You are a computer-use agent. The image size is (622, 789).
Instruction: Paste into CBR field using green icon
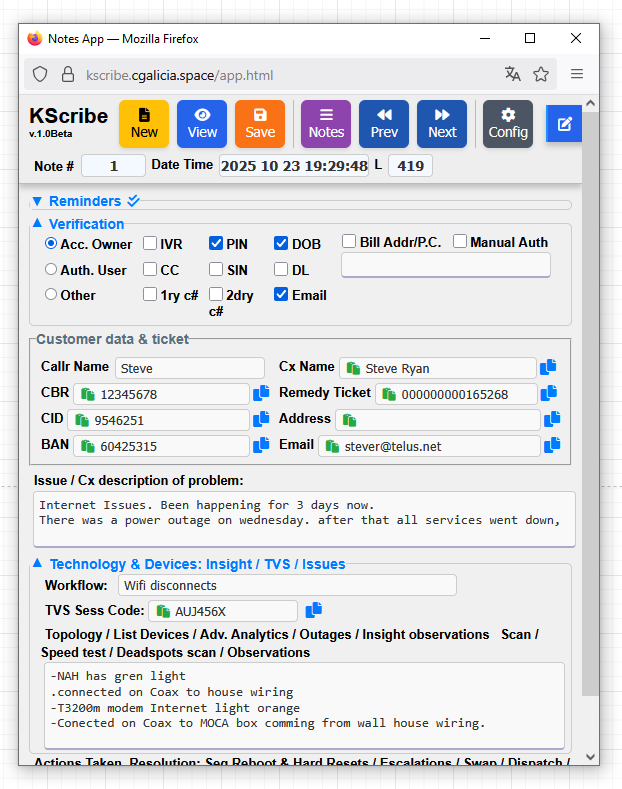88,394
